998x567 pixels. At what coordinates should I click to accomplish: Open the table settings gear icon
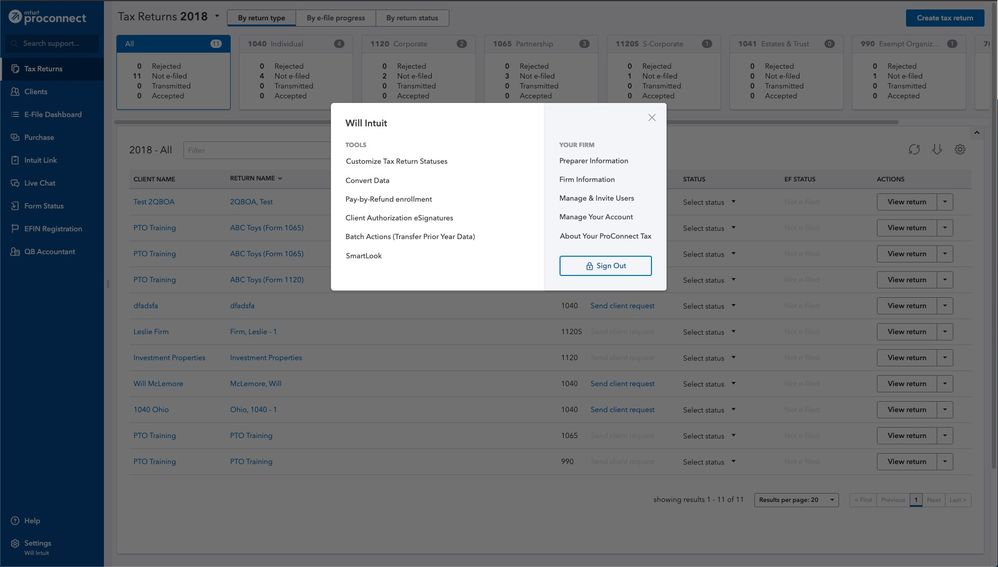[960, 150]
